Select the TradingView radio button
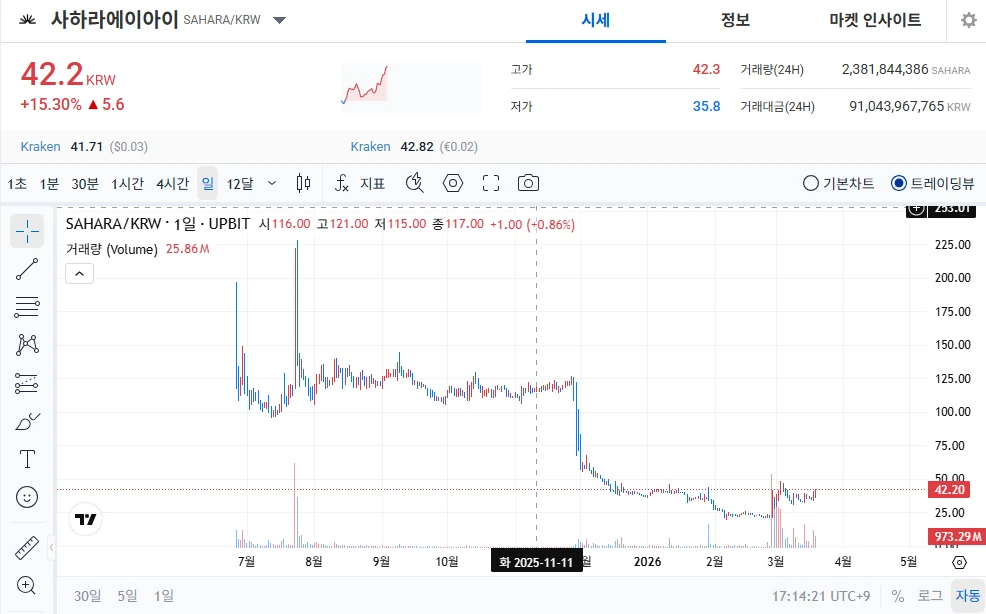The height and width of the screenshot is (614, 986). pyautogui.click(x=899, y=183)
